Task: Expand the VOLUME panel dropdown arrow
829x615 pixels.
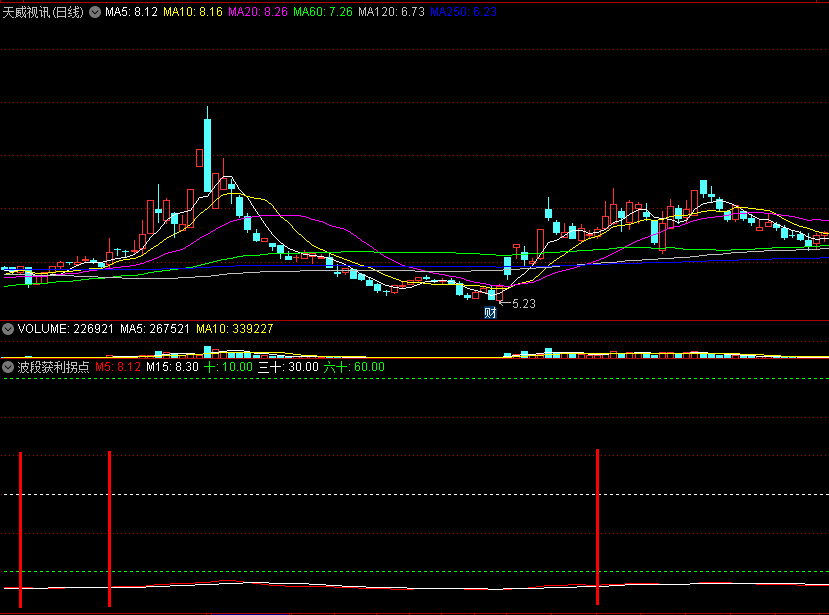Action: [8, 329]
